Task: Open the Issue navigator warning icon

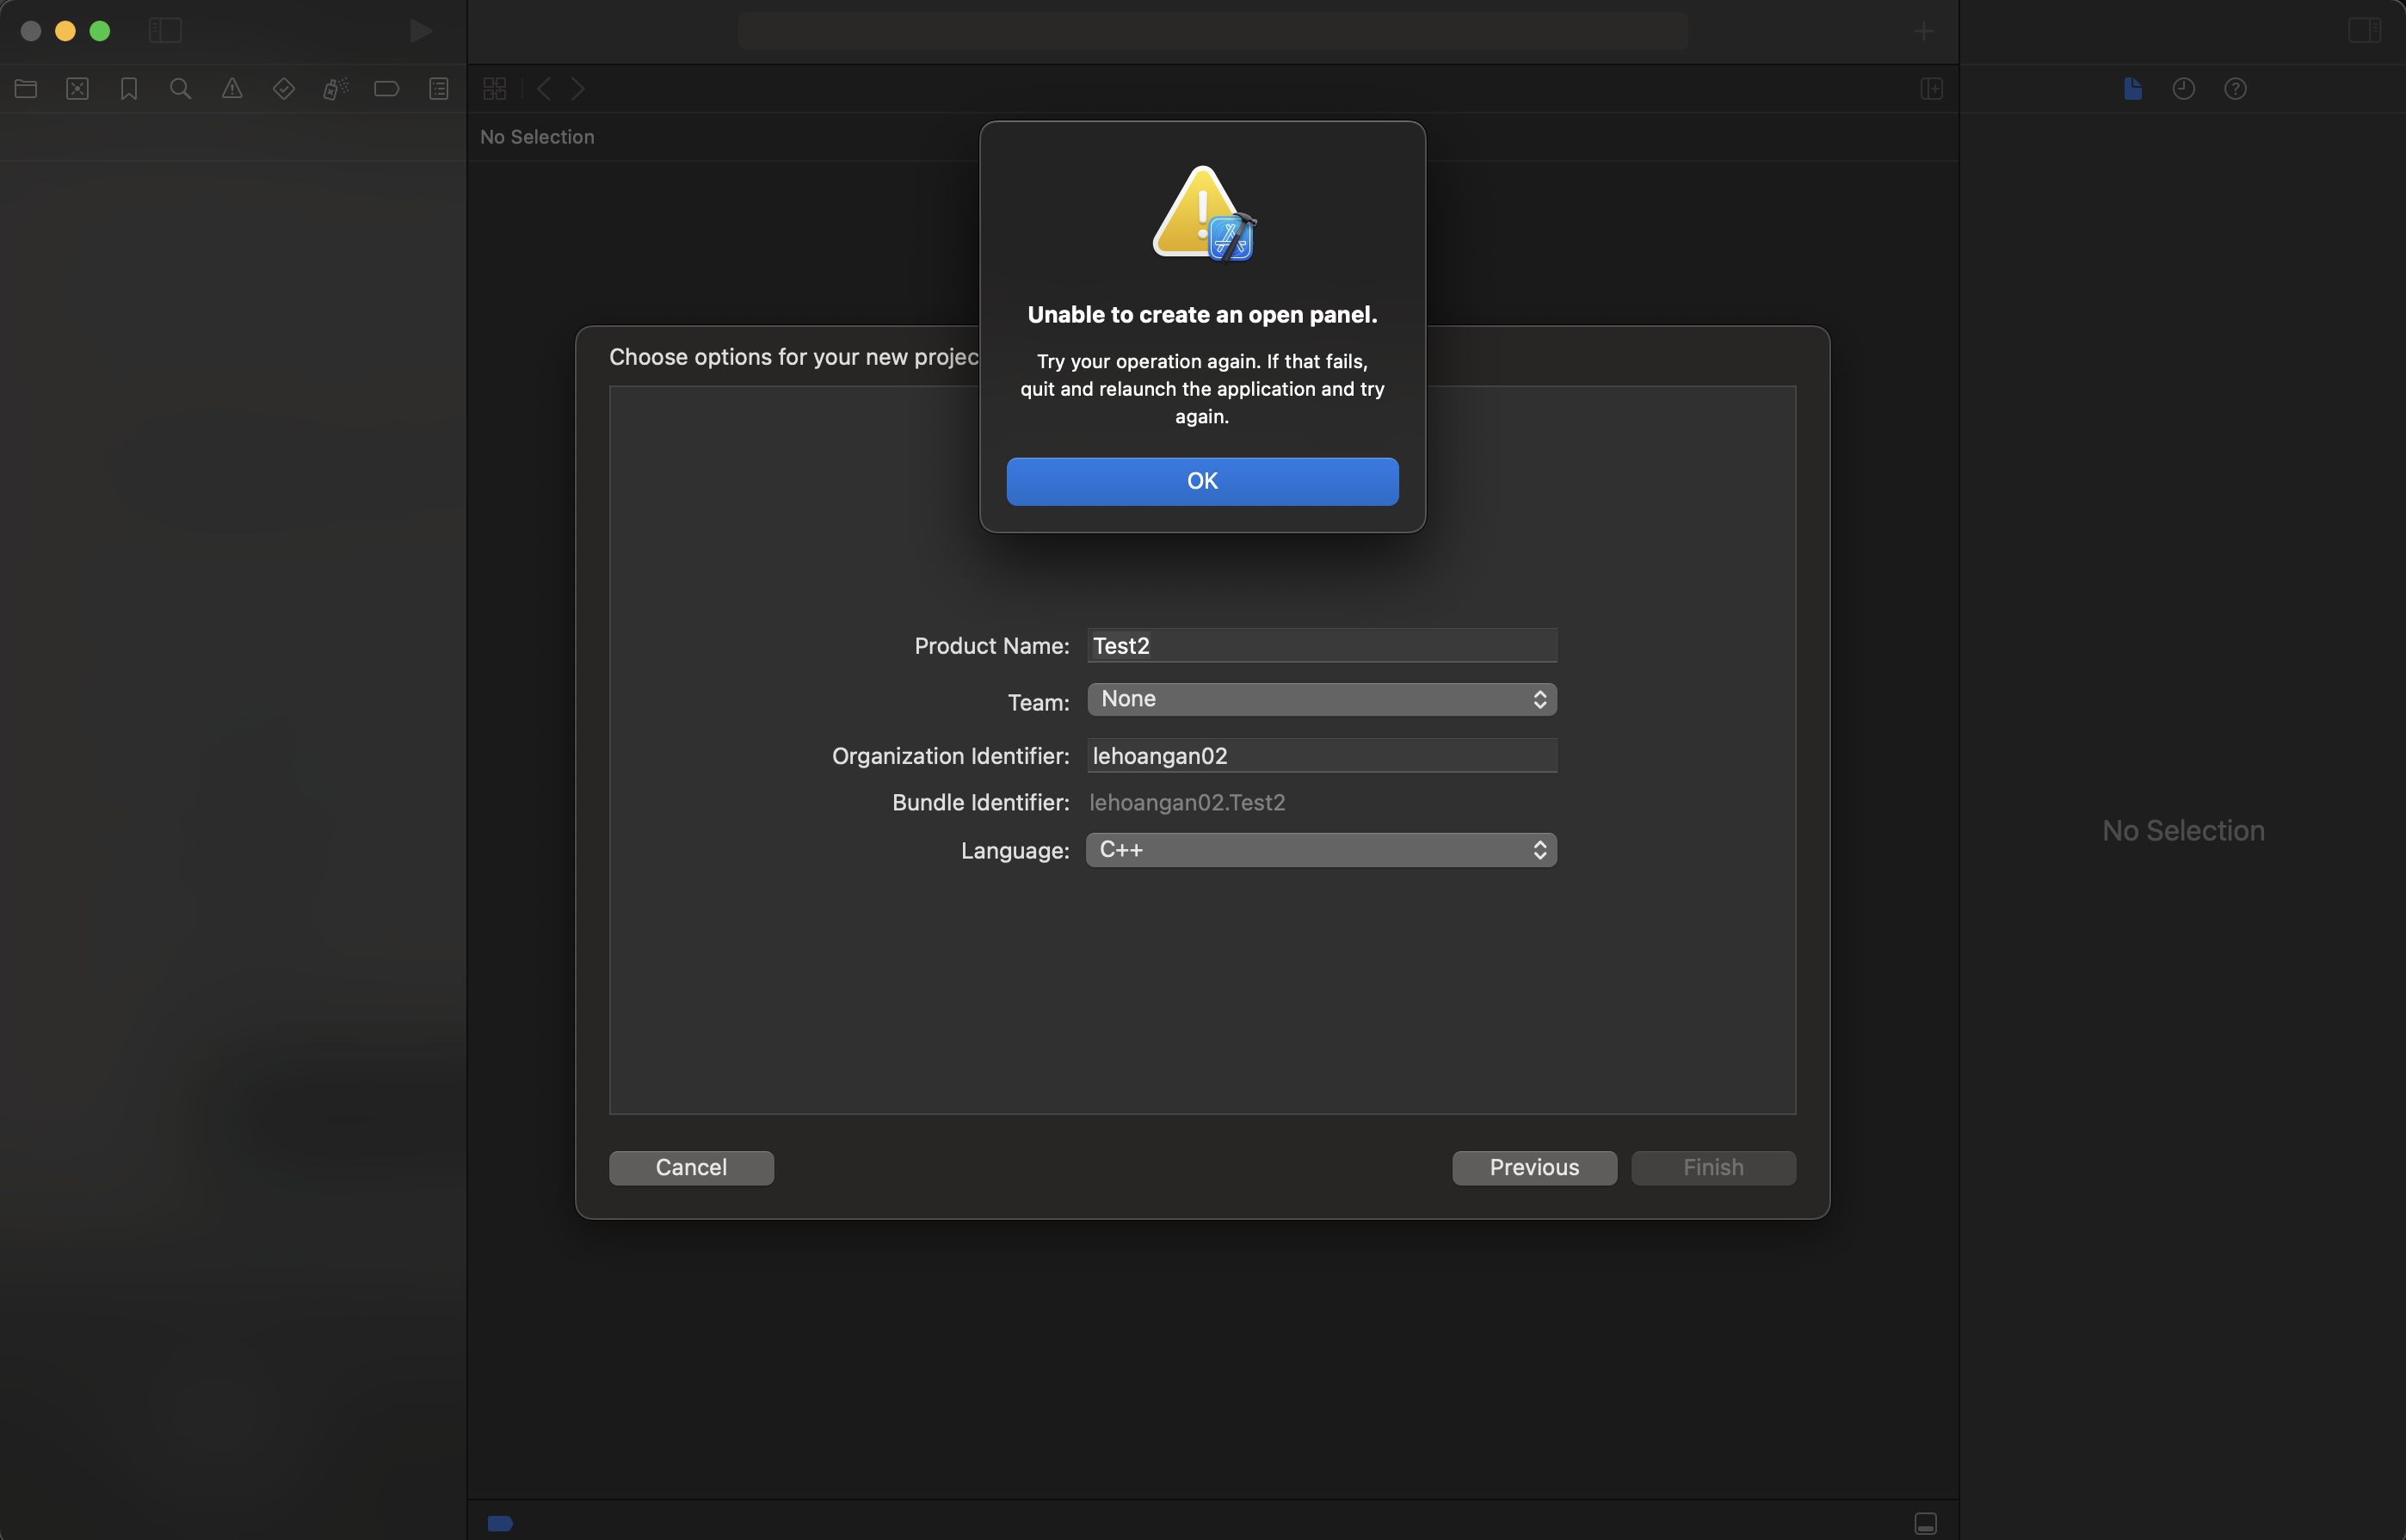Action: click(x=232, y=89)
